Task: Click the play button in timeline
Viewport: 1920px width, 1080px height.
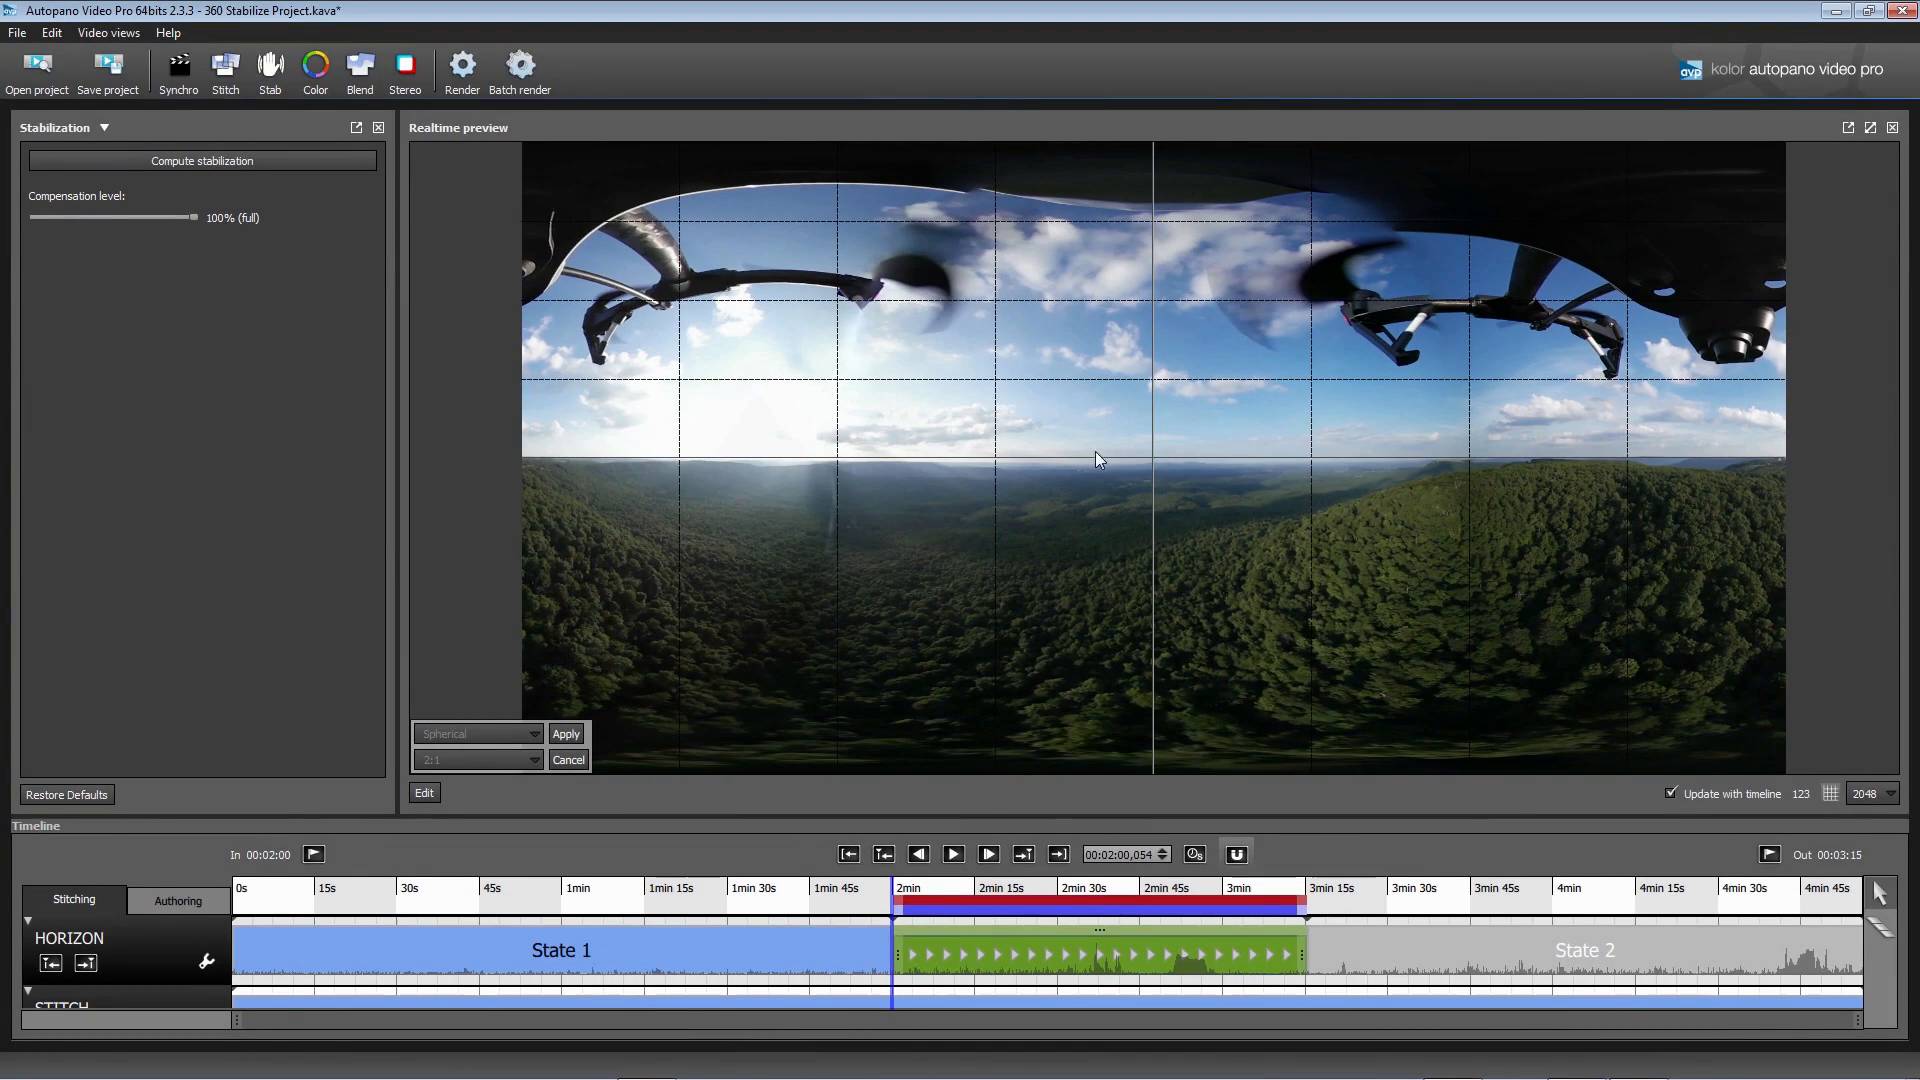Action: pyautogui.click(x=952, y=853)
